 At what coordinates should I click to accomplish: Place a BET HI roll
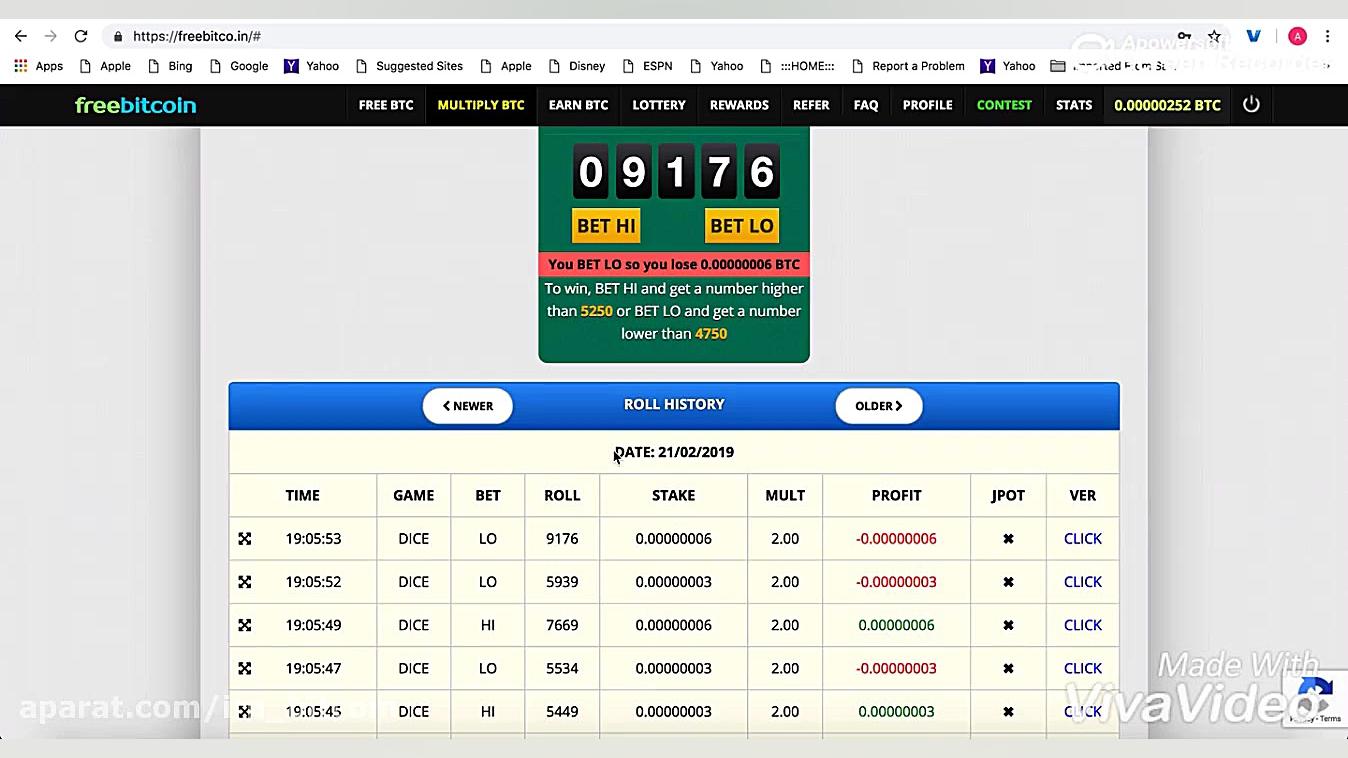606,225
